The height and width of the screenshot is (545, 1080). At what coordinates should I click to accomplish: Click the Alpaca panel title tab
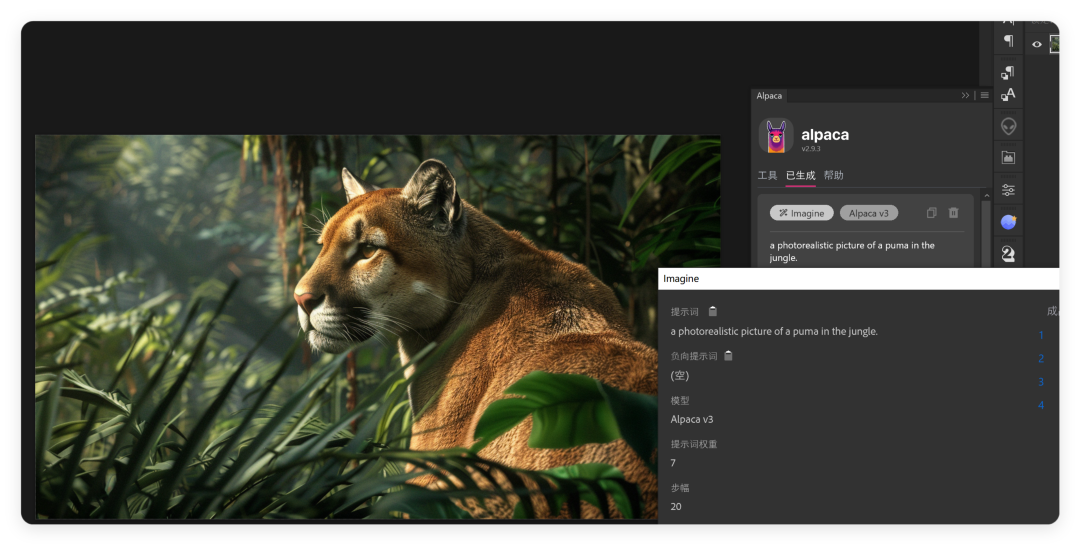click(769, 96)
